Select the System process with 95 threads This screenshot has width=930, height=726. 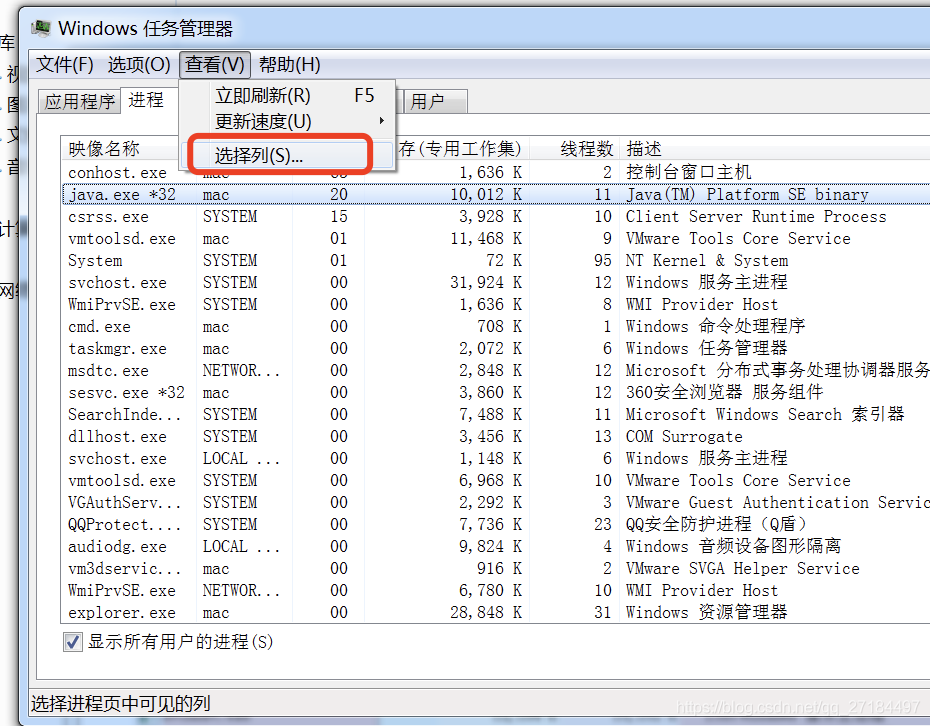click(x=496, y=260)
